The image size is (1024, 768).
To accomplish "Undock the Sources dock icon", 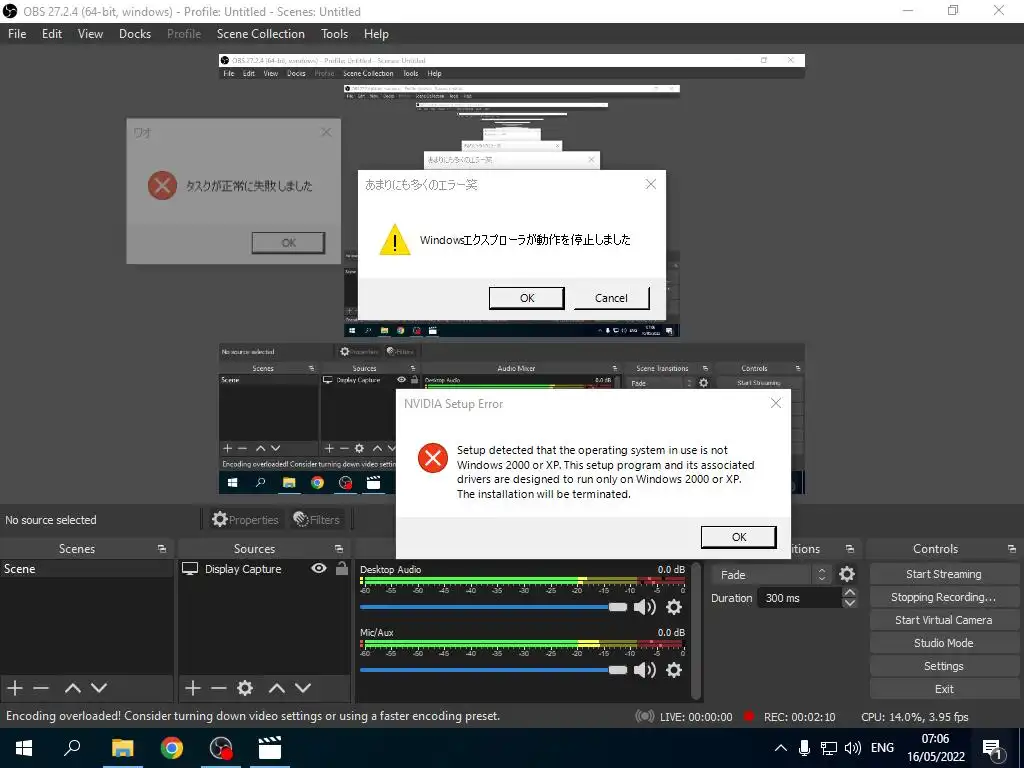I will (338, 549).
